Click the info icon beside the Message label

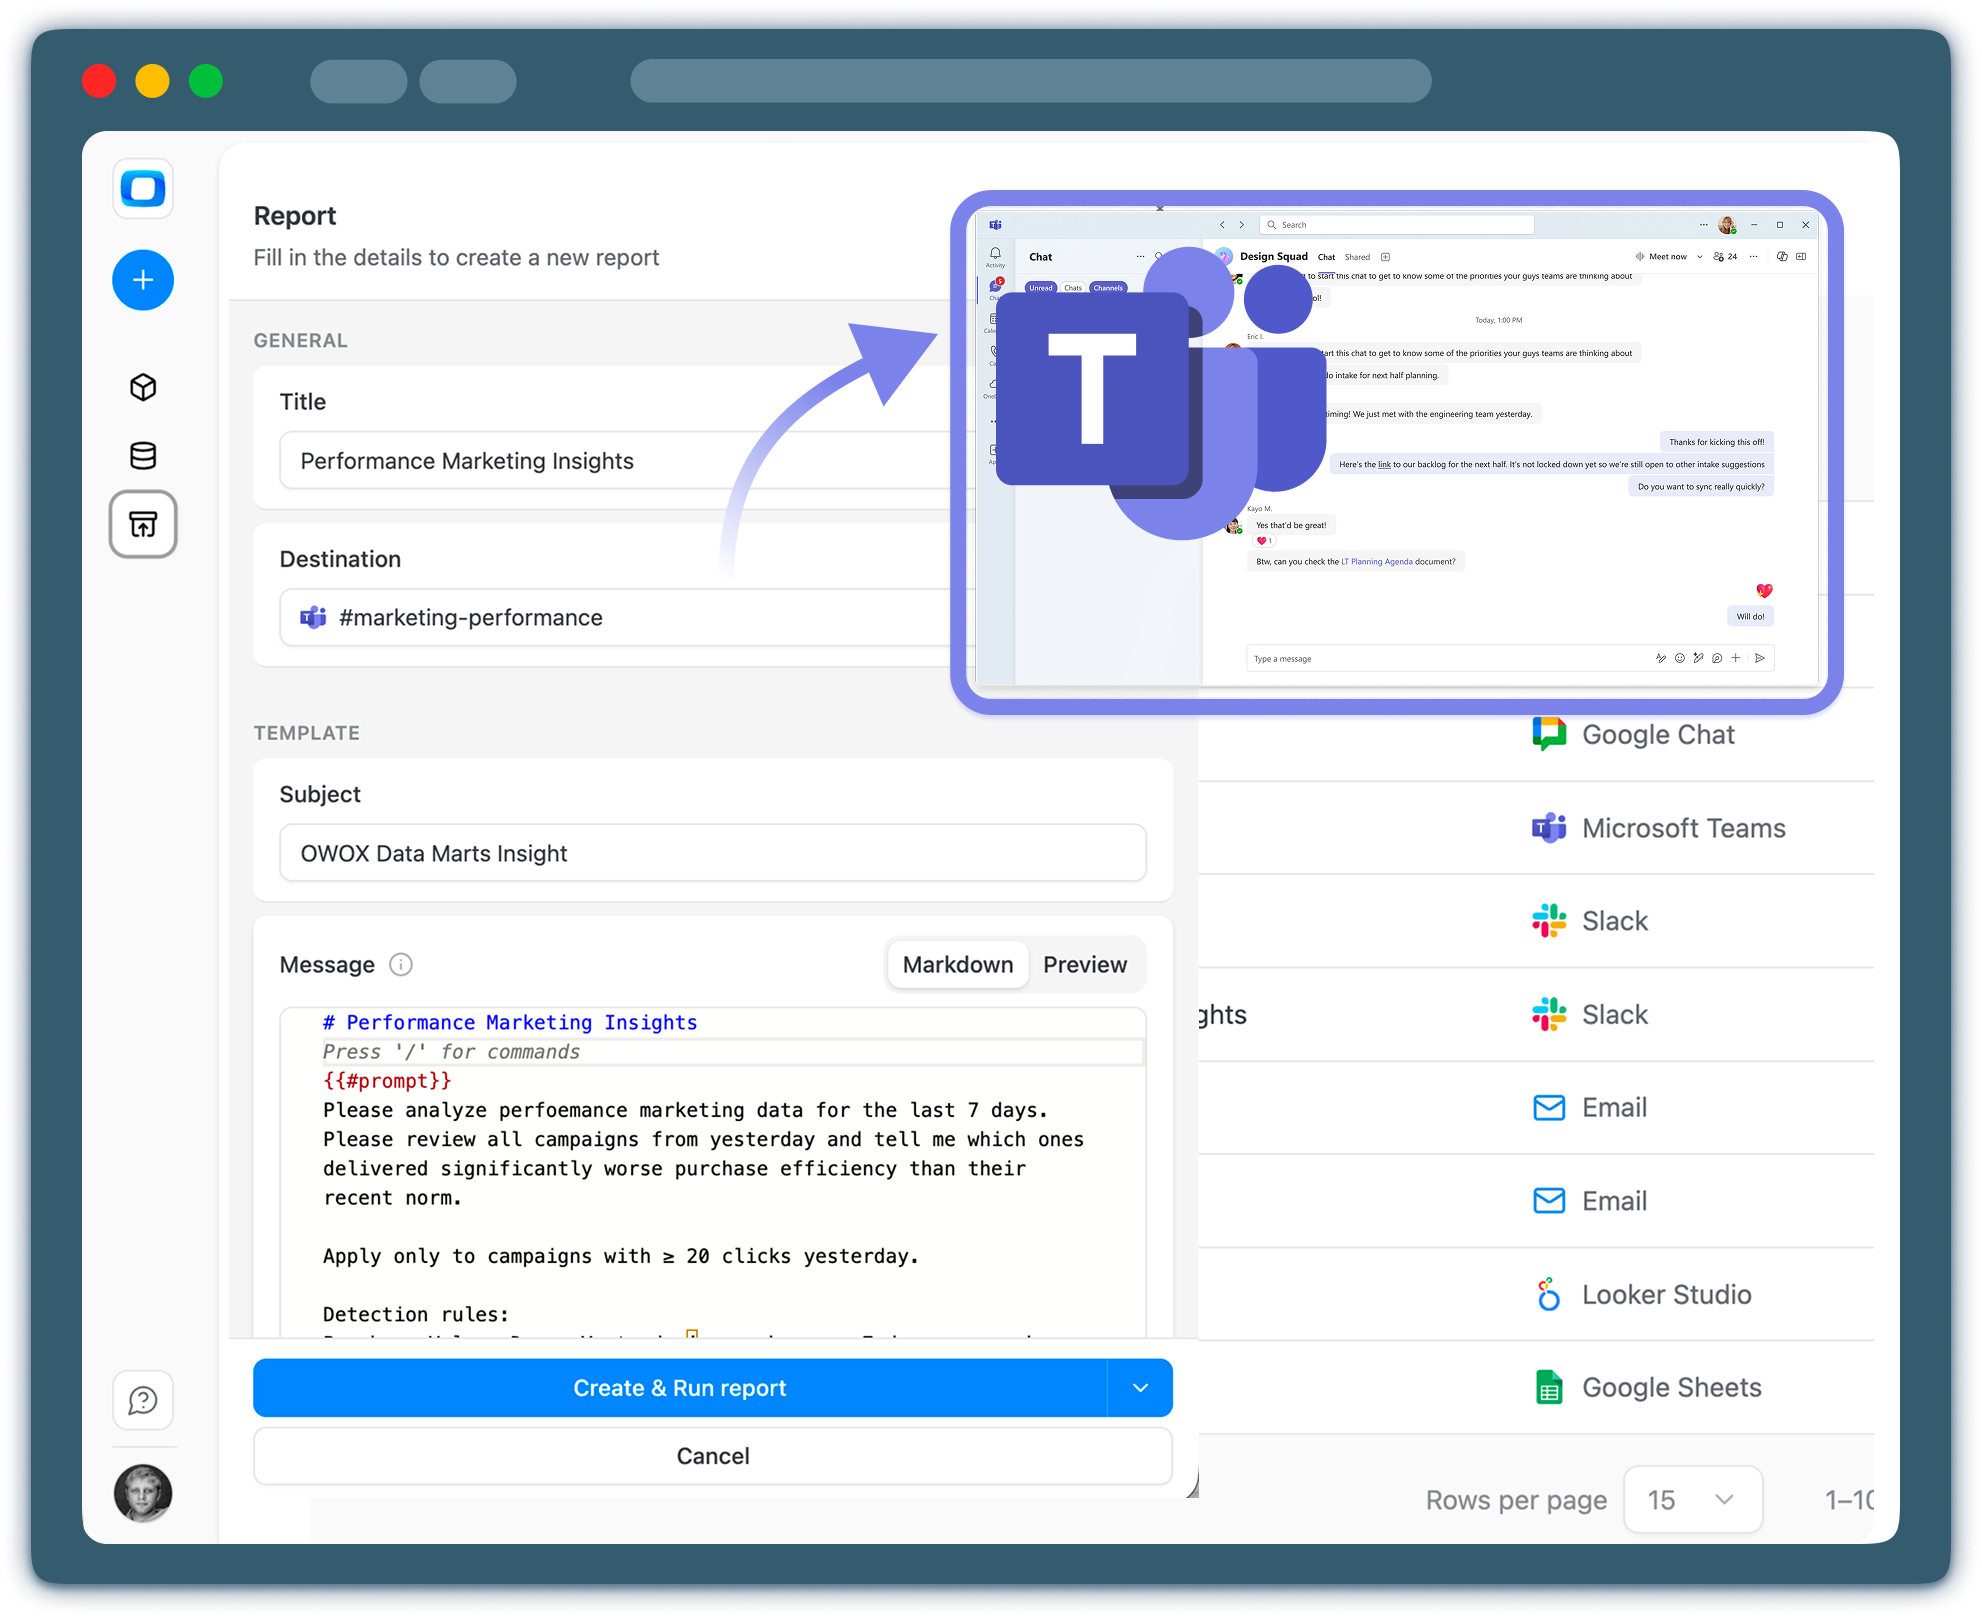tap(401, 966)
